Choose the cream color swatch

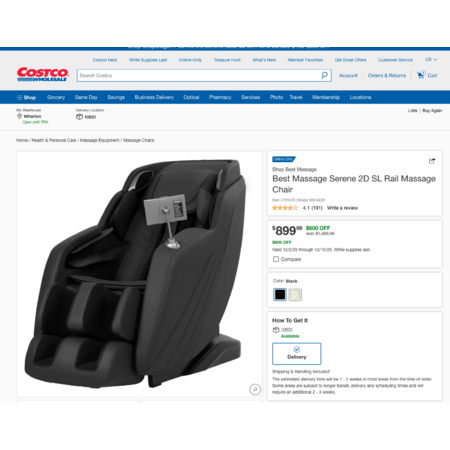pos(295,295)
